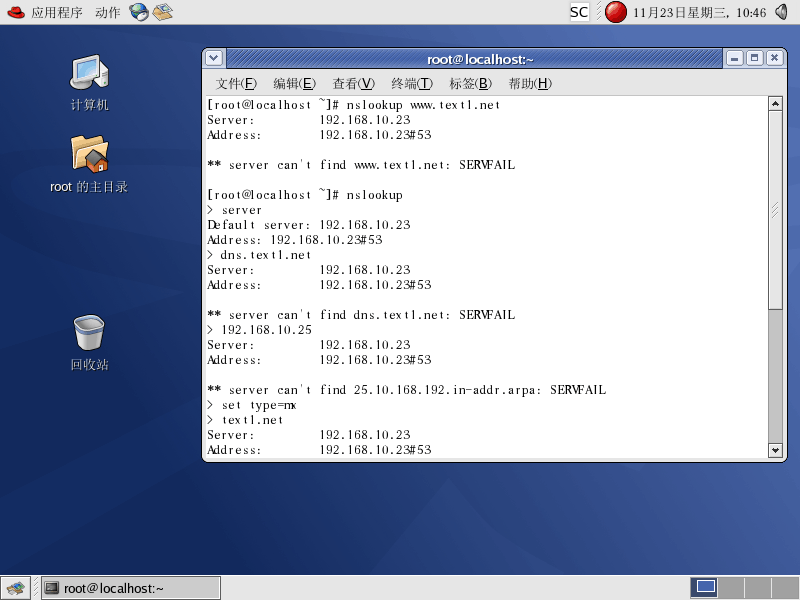Viewport: 800px width, 600px height.
Task: Click the SC input method indicator
Action: [x=579, y=12]
